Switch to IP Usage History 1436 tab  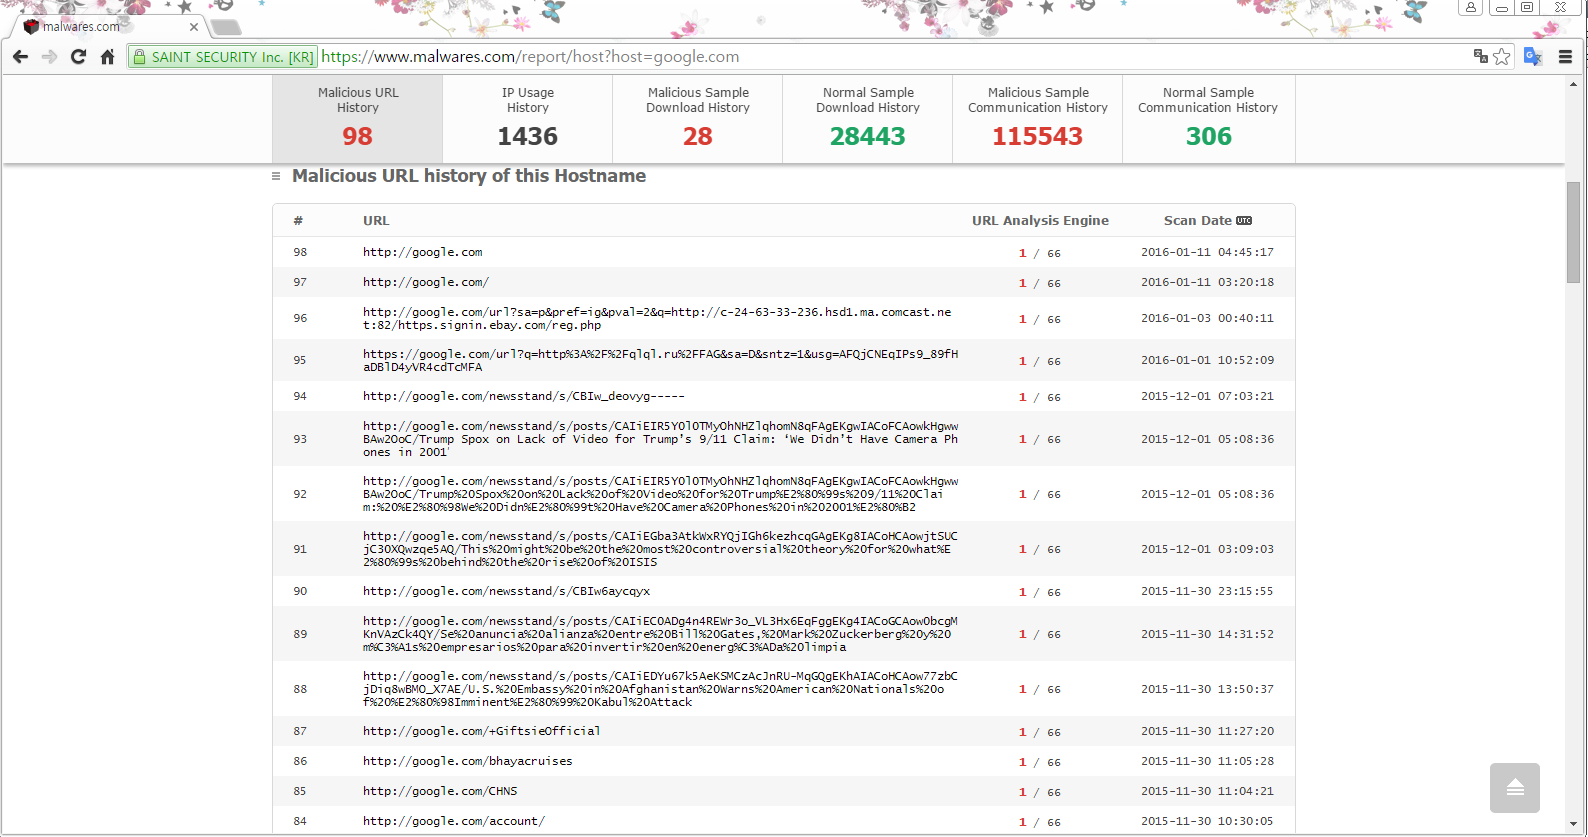[x=528, y=119]
